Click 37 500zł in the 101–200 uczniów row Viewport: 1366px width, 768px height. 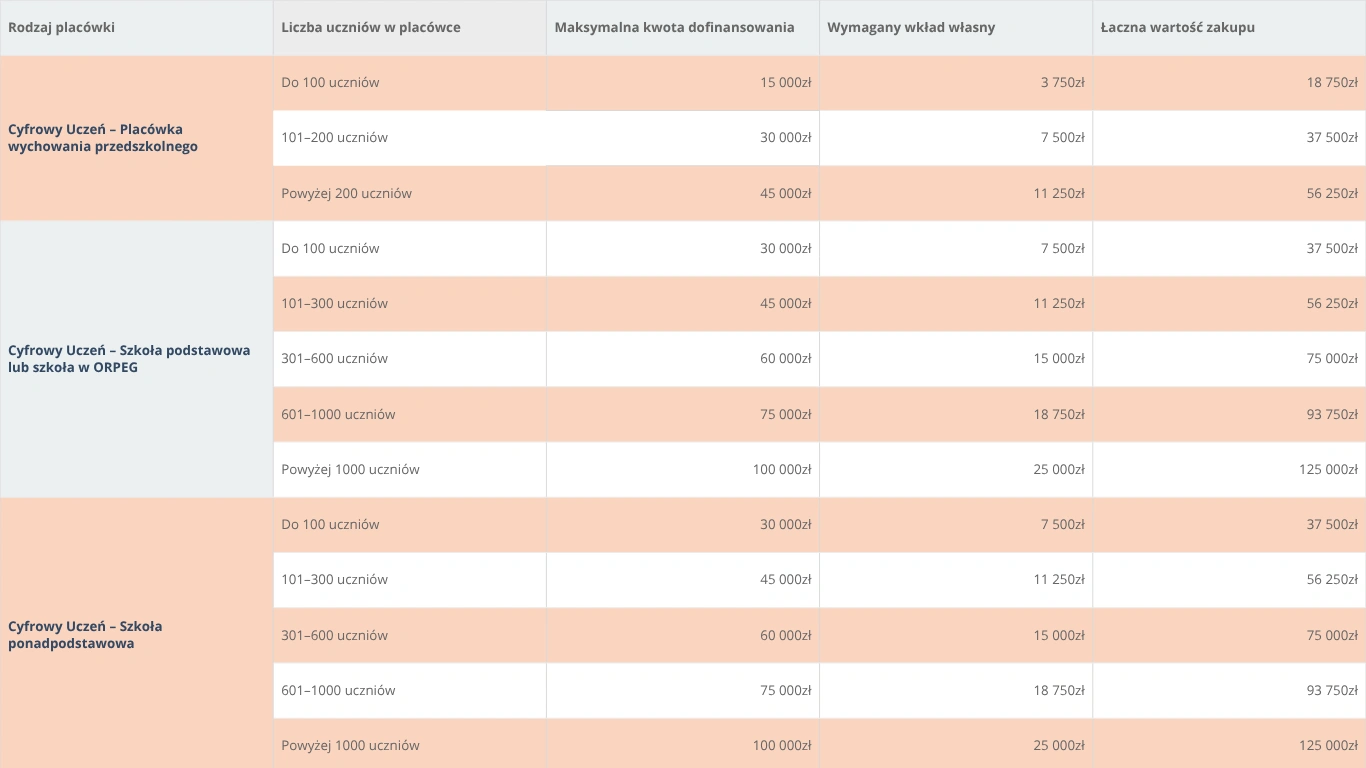click(x=1229, y=138)
